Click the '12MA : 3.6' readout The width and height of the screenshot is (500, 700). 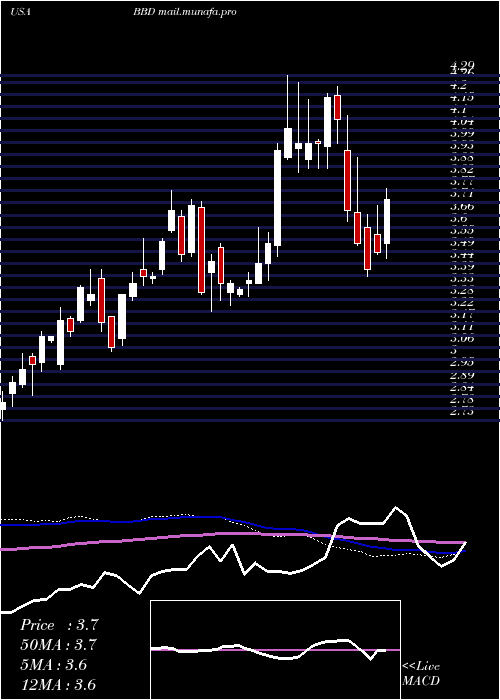coord(58,684)
